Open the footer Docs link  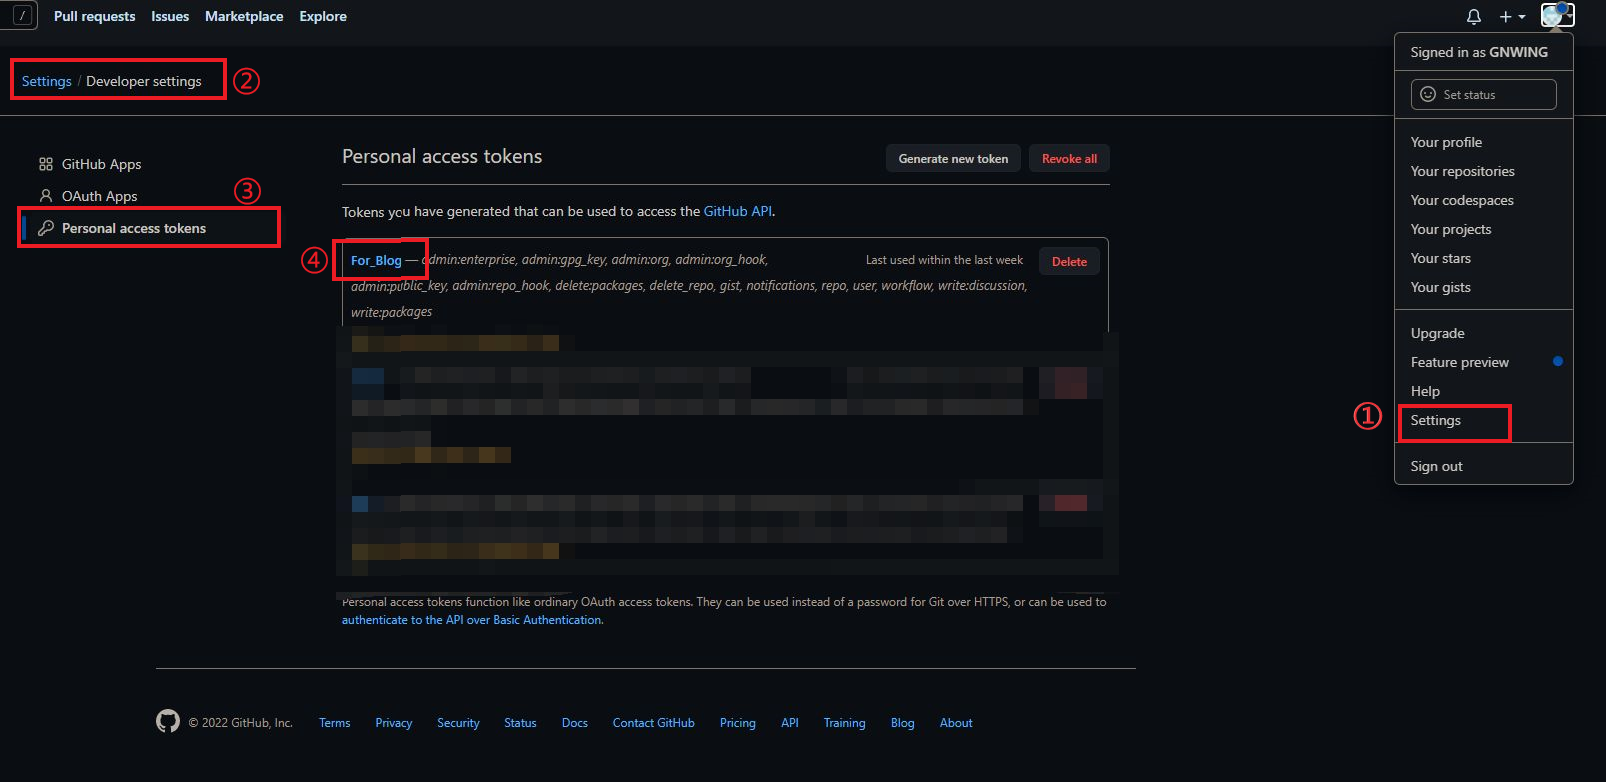(575, 722)
